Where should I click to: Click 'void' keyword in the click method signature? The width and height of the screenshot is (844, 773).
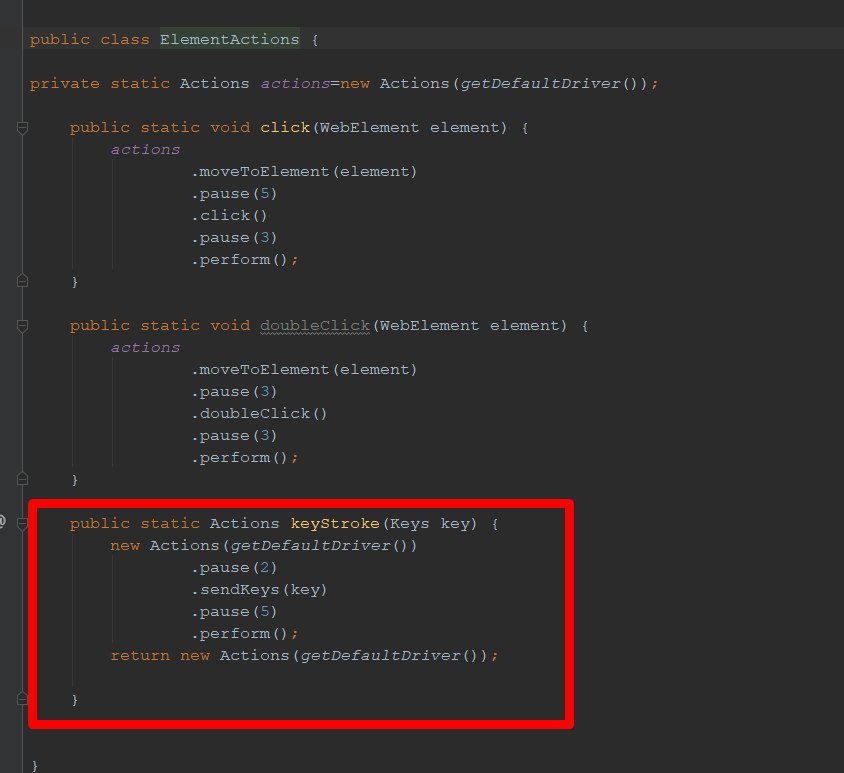tap(230, 128)
